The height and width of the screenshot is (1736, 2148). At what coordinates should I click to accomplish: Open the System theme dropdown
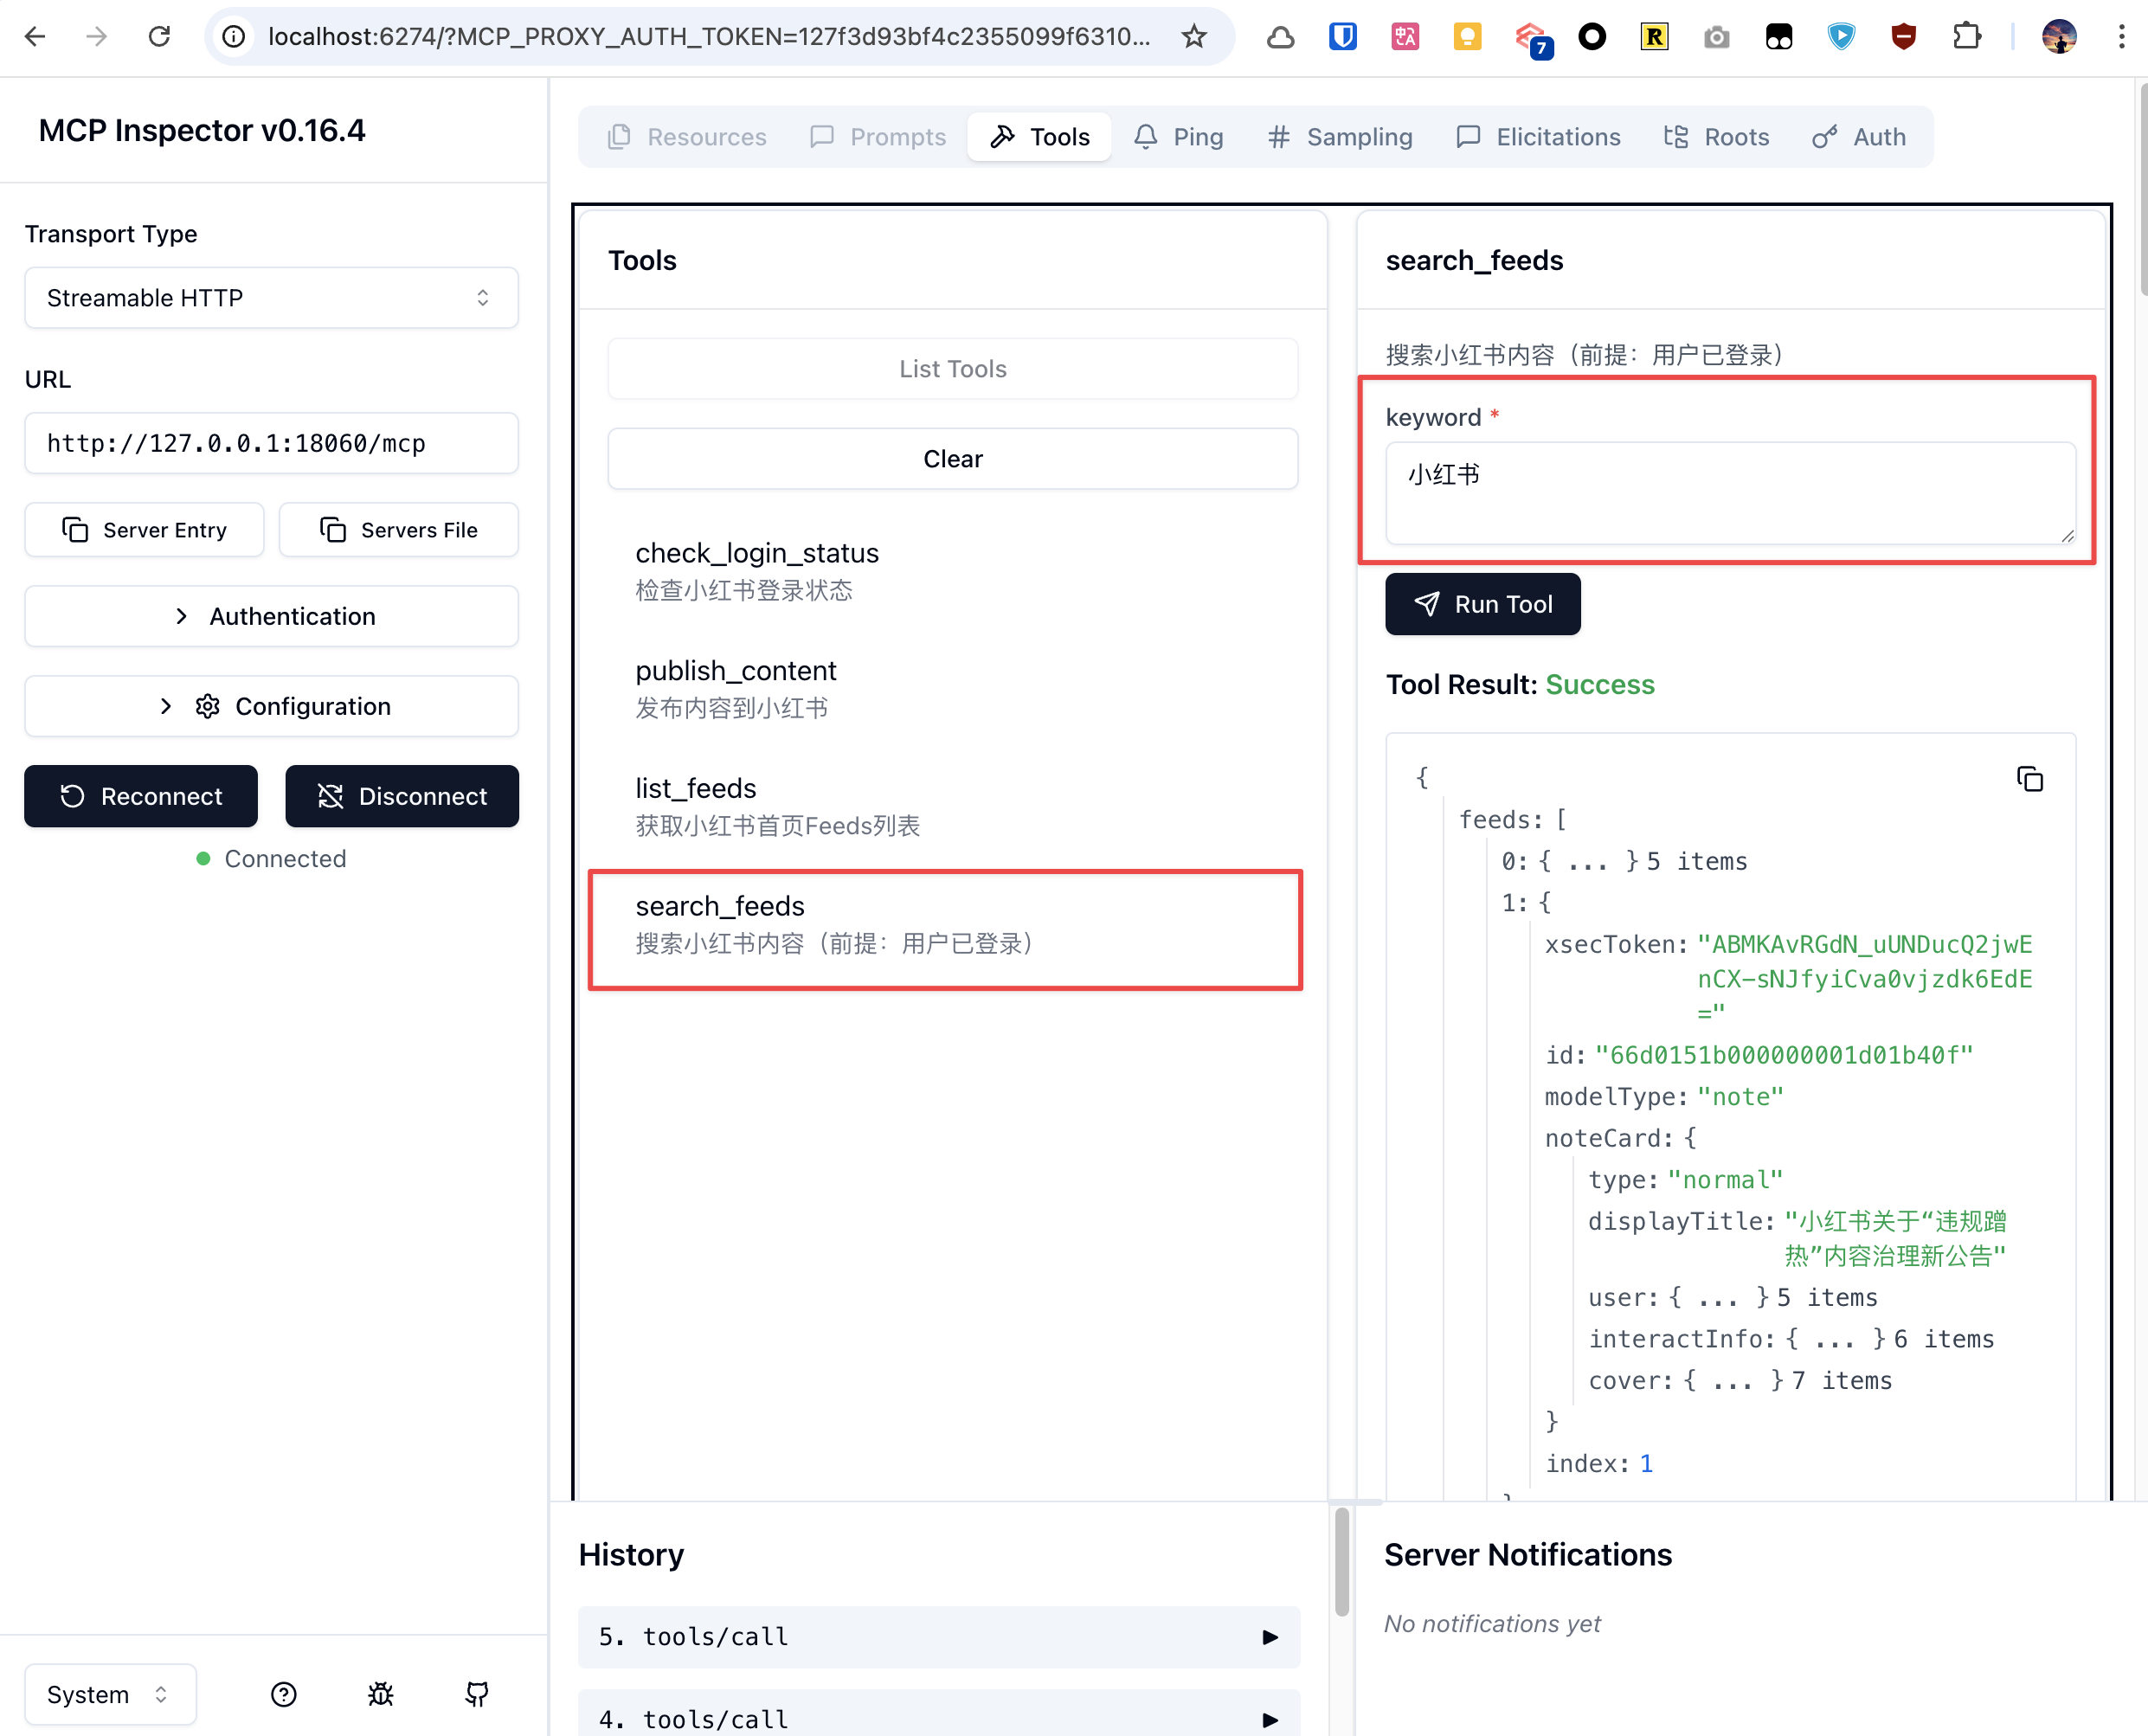[x=110, y=1694]
